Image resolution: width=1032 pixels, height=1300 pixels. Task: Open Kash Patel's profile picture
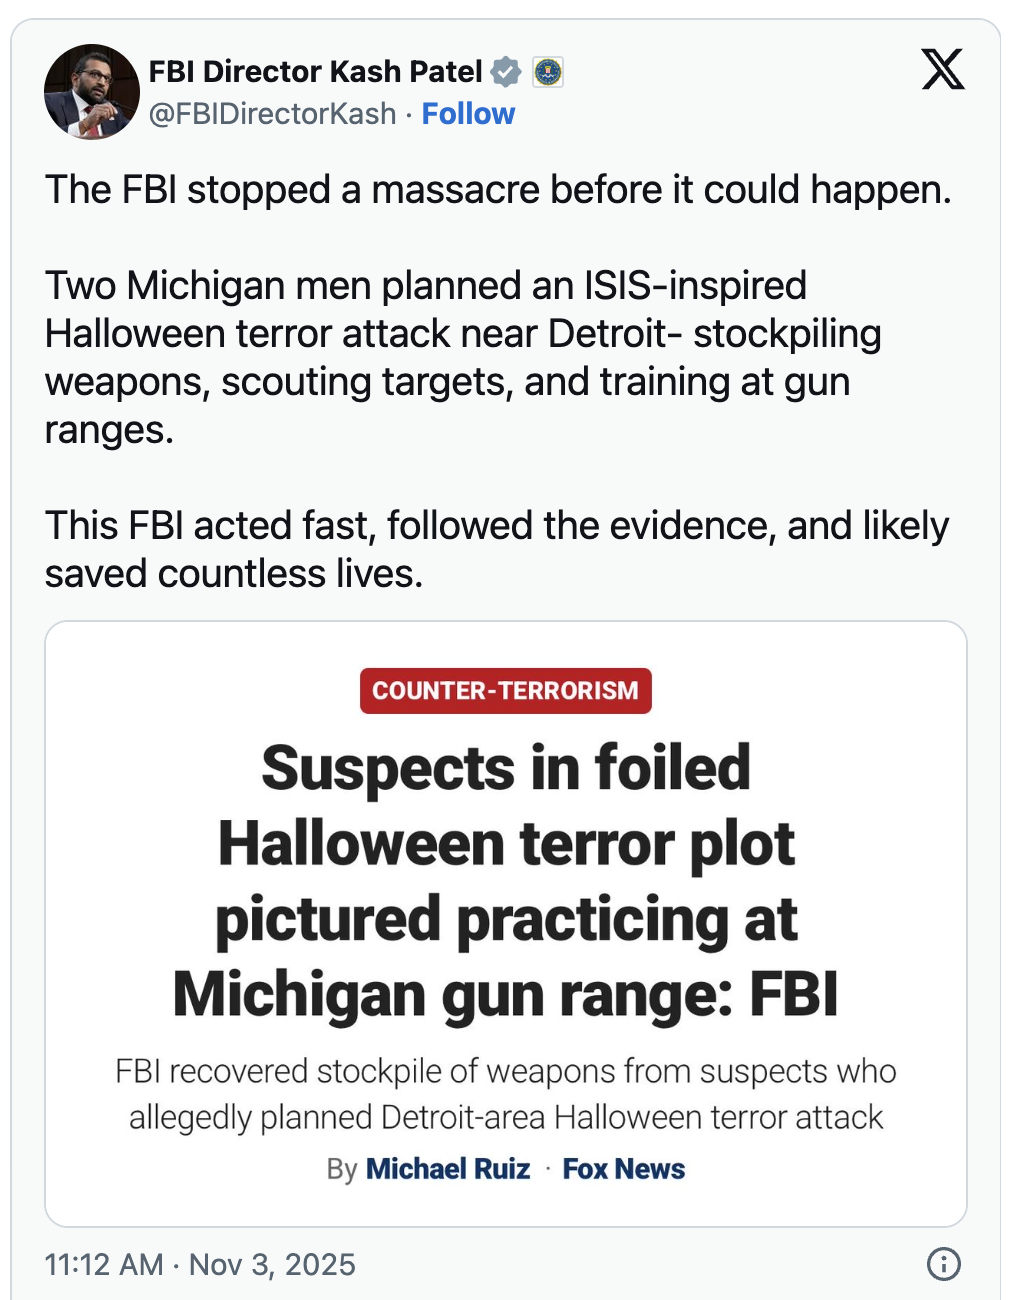92,92
